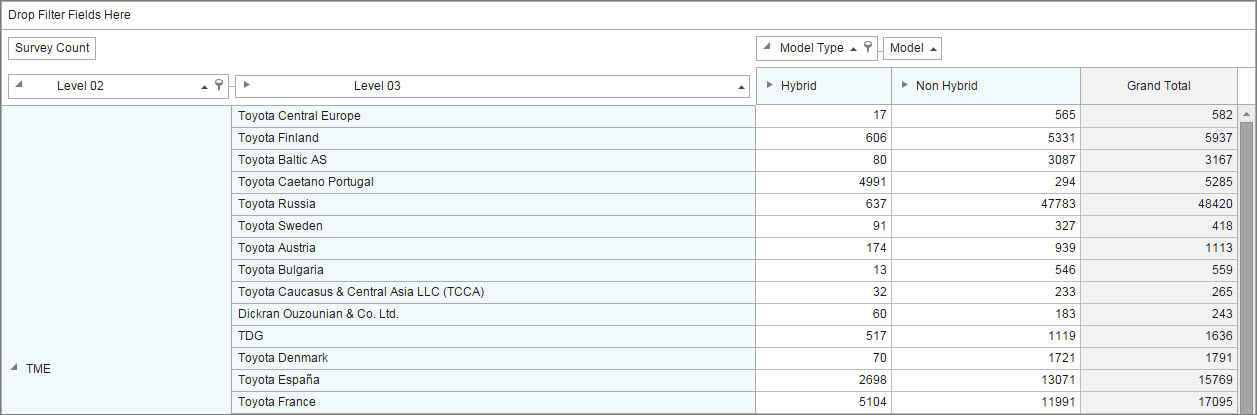
Task: Click Grand Total value 17095 for France
Action: (1159, 402)
